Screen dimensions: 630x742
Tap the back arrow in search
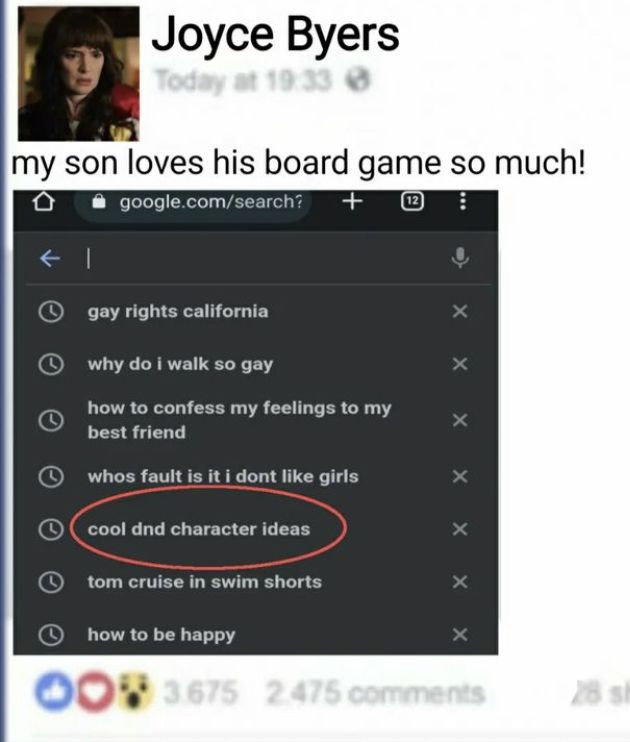[x=50, y=258]
